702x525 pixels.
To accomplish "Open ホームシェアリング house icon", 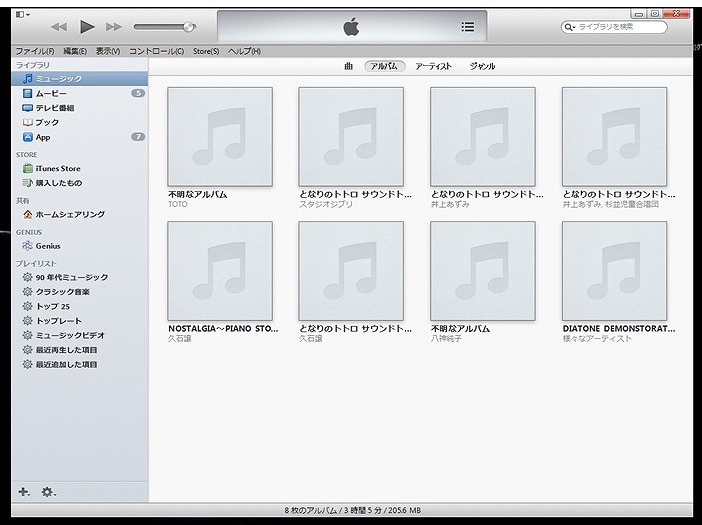I will point(28,214).
